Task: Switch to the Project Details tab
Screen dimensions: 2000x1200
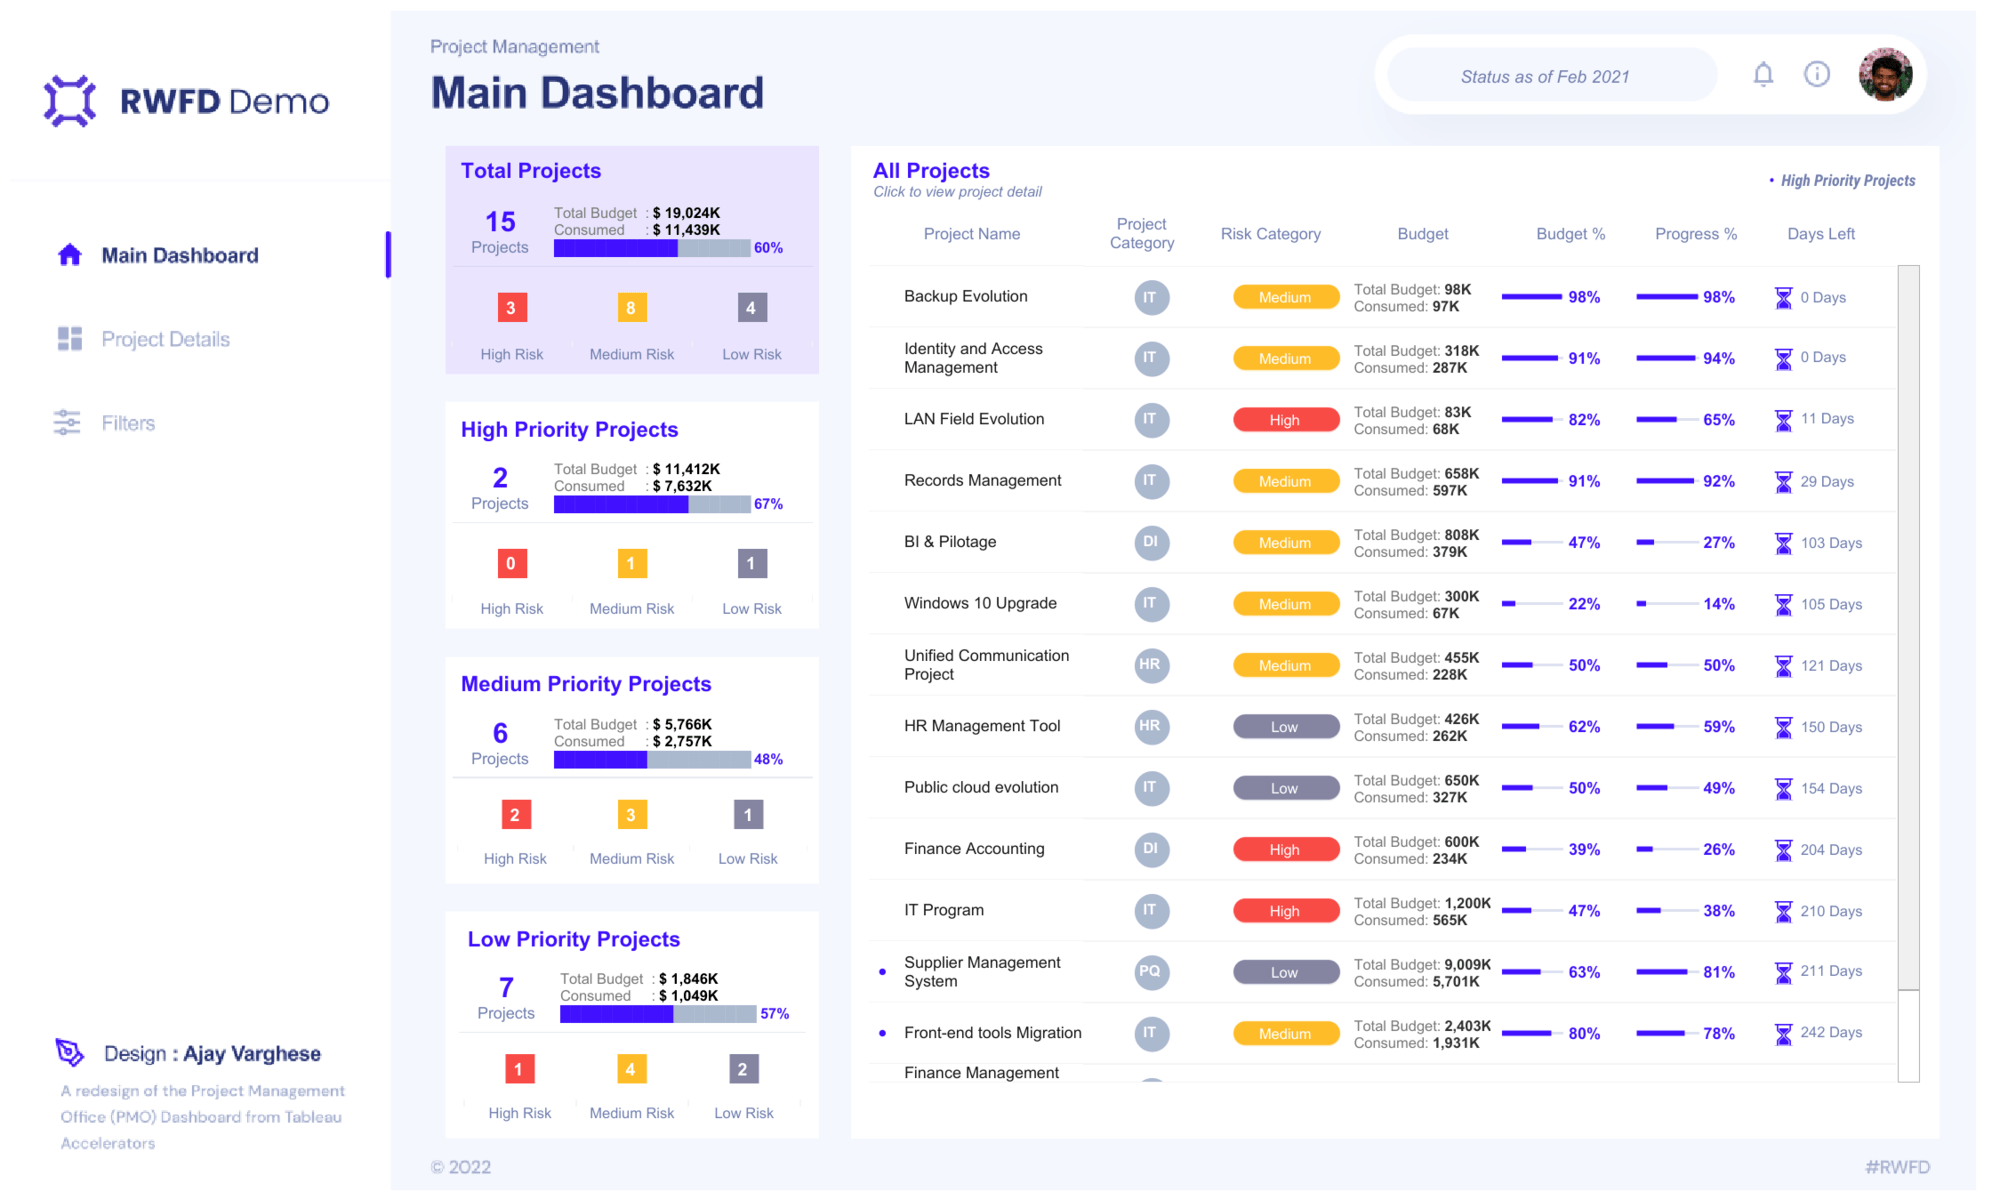Action: pos(164,338)
